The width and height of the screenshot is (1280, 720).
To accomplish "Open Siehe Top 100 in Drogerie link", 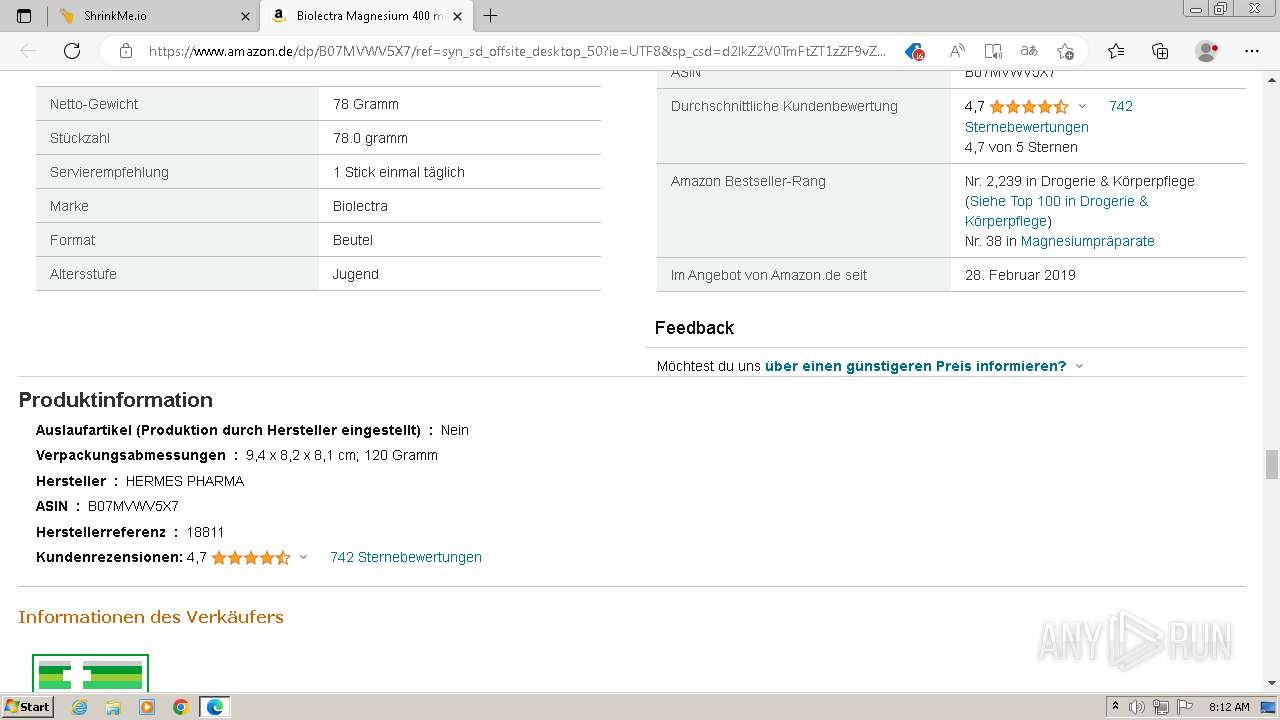I will click(1056, 211).
